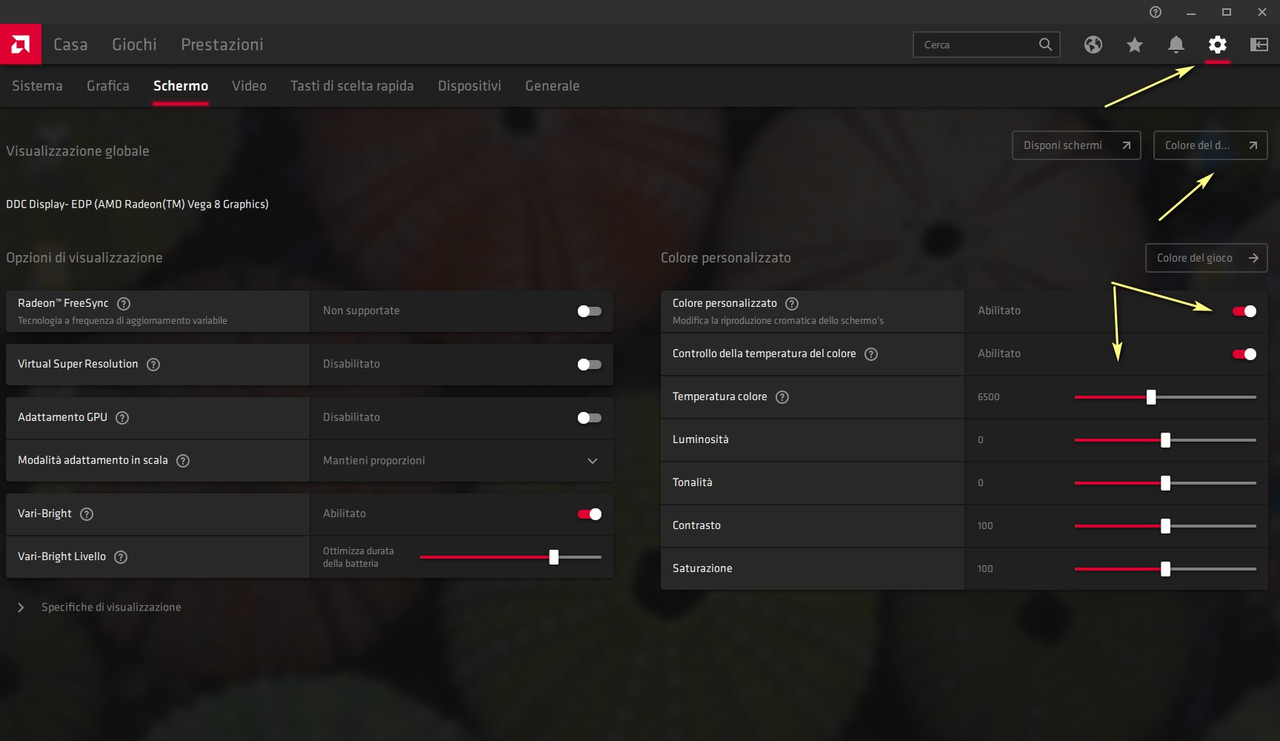The width and height of the screenshot is (1280, 741).
Task: Select the DDC Display- EDP display label
Action: pos(137,204)
